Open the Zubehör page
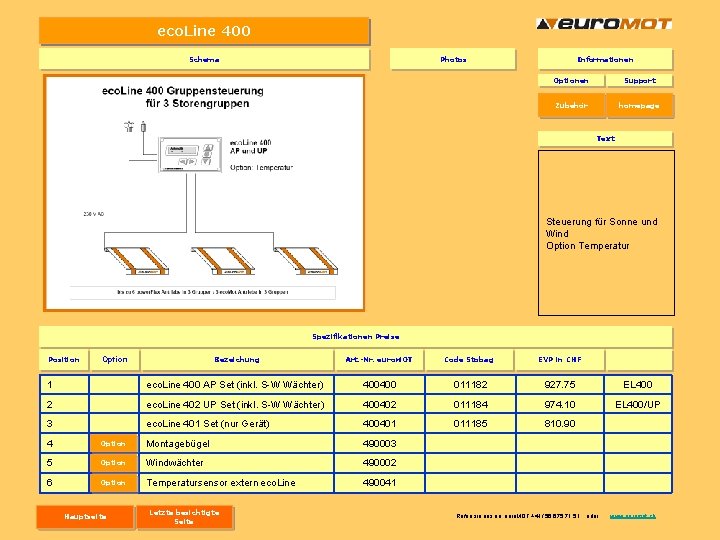The image size is (720, 540). coord(571,106)
